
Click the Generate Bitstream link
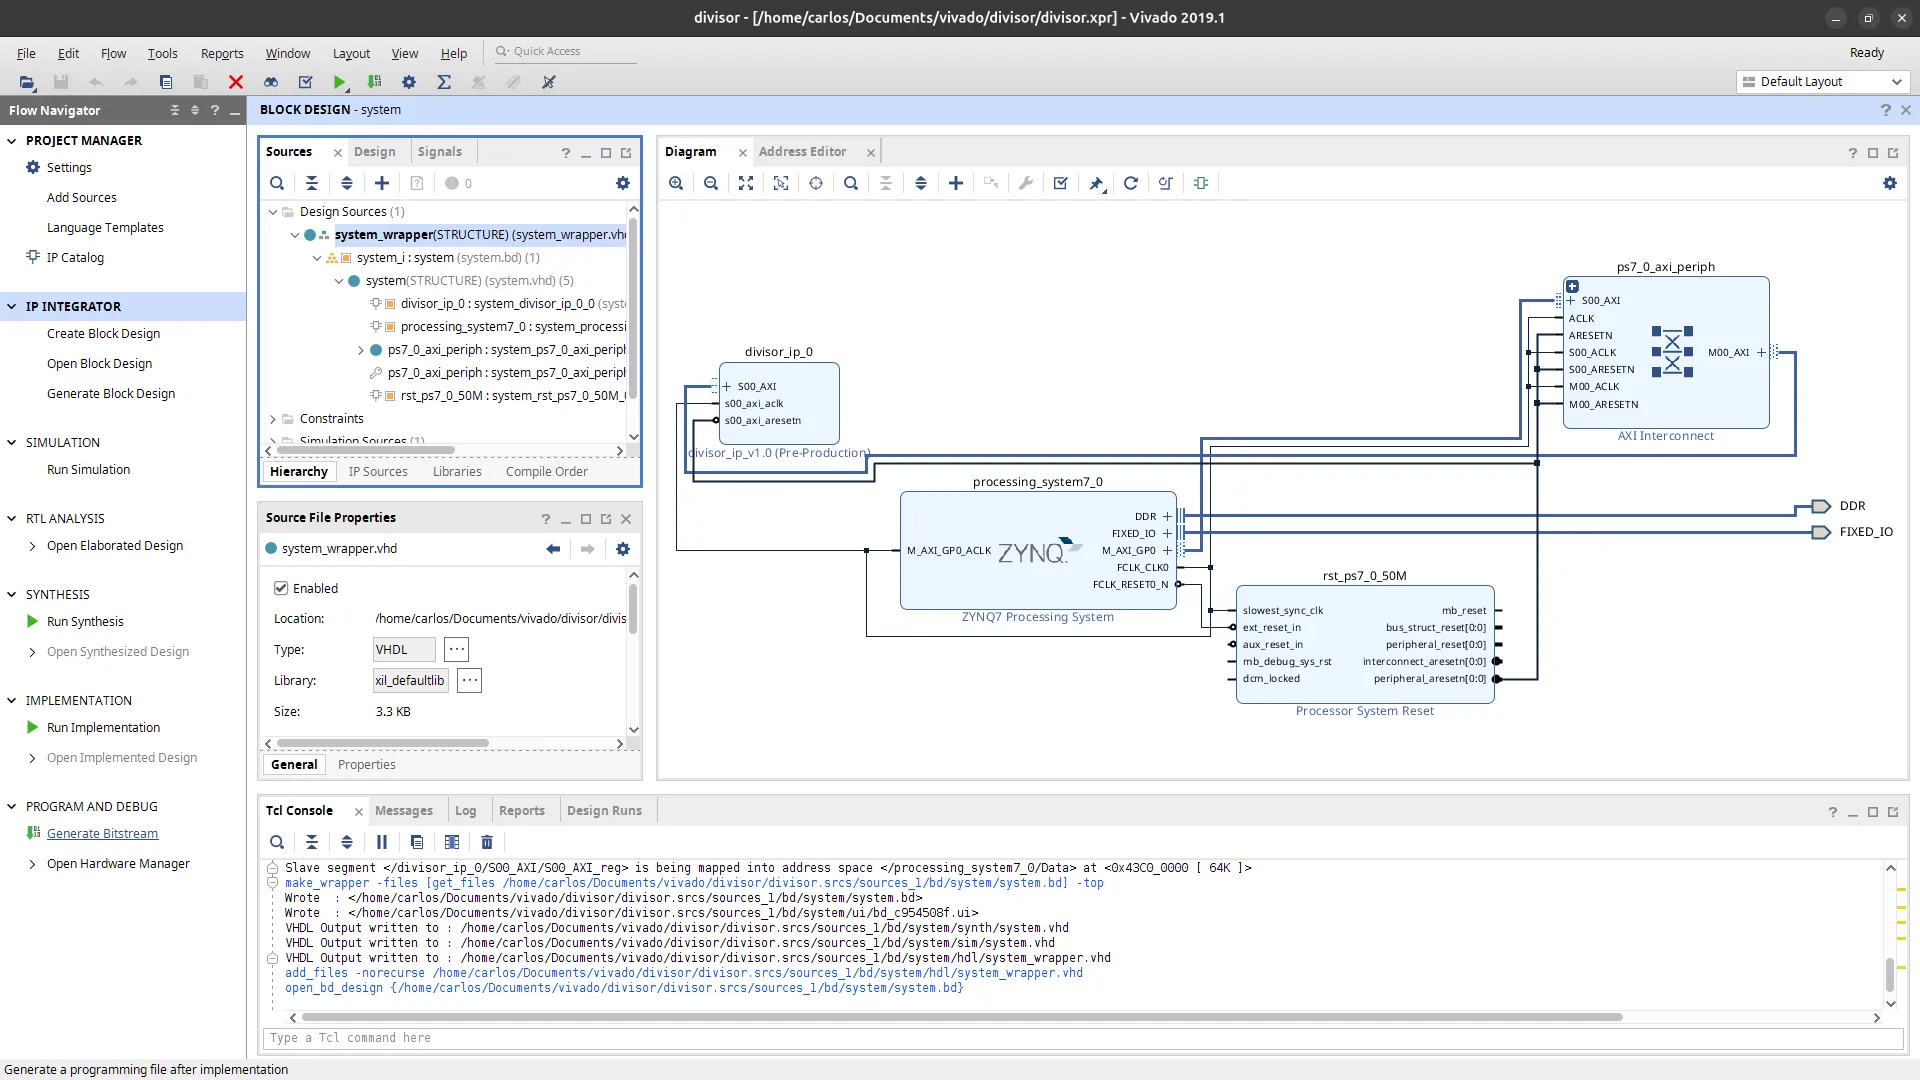(103, 834)
